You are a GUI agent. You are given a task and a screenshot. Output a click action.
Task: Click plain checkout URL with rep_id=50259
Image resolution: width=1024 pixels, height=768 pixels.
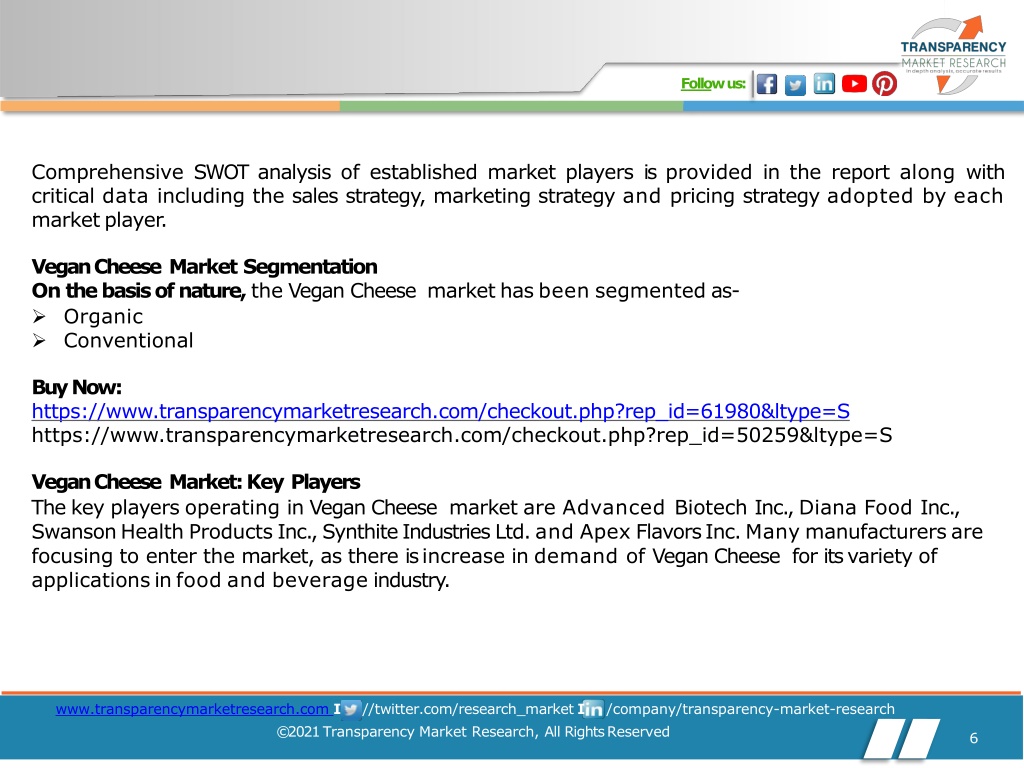pos(462,435)
